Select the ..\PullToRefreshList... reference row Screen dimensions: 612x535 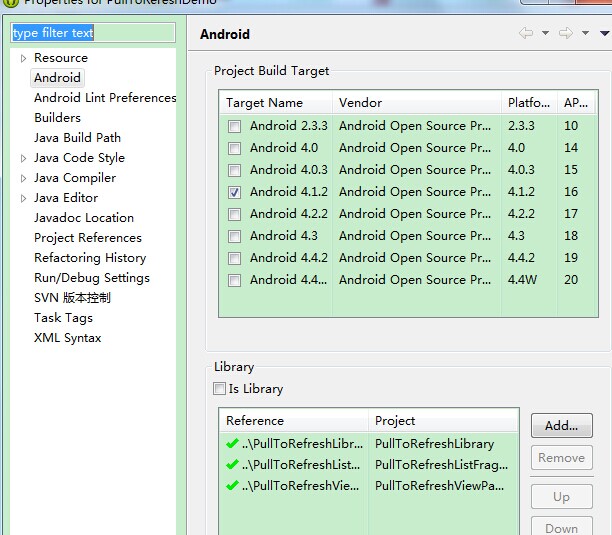369,465
